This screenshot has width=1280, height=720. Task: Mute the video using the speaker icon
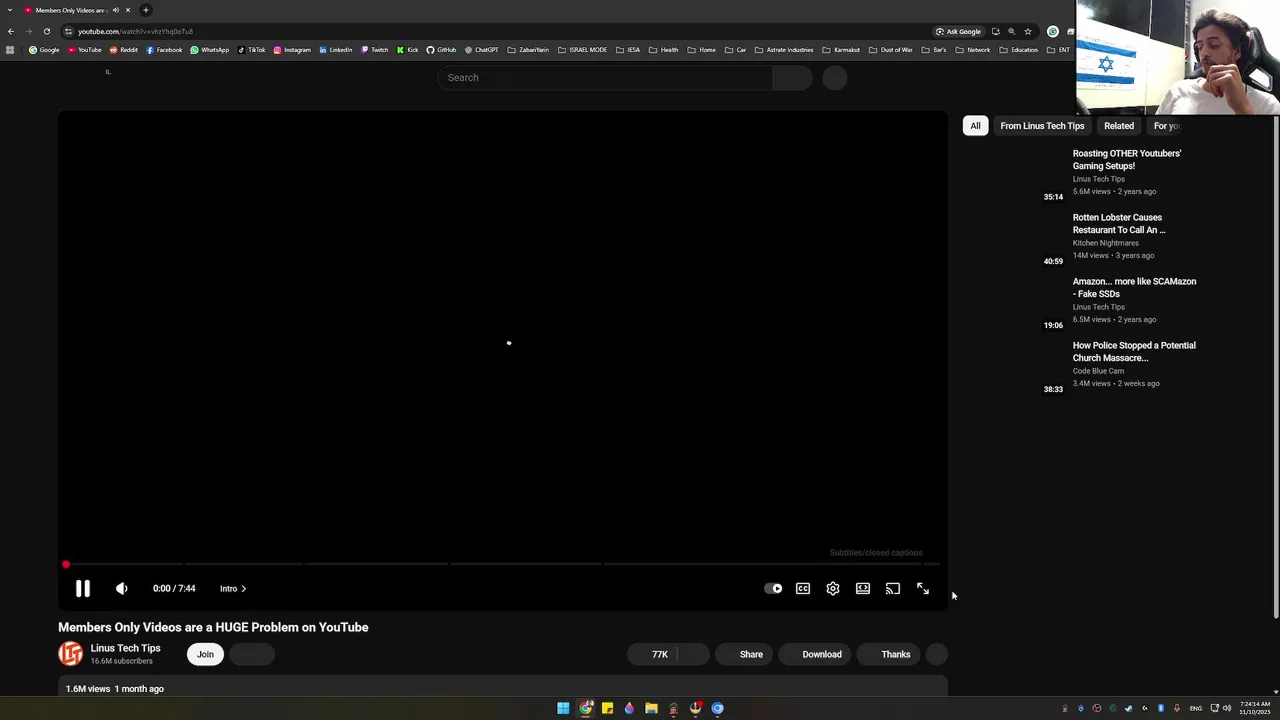(x=122, y=589)
